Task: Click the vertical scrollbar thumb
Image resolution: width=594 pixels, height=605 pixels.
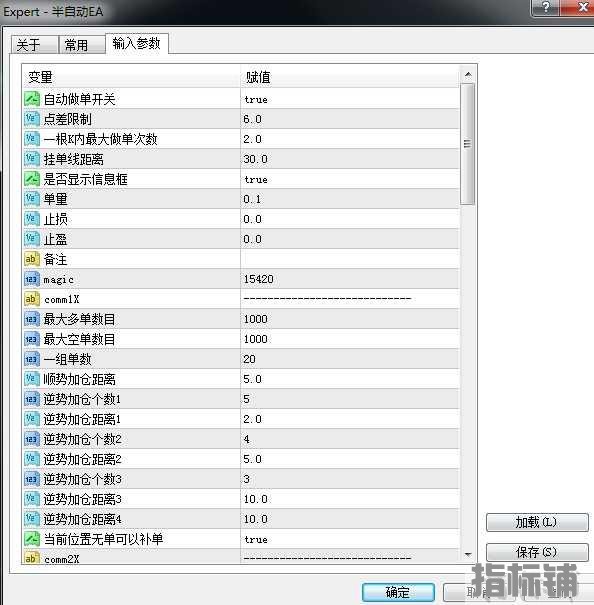Action: 468,144
